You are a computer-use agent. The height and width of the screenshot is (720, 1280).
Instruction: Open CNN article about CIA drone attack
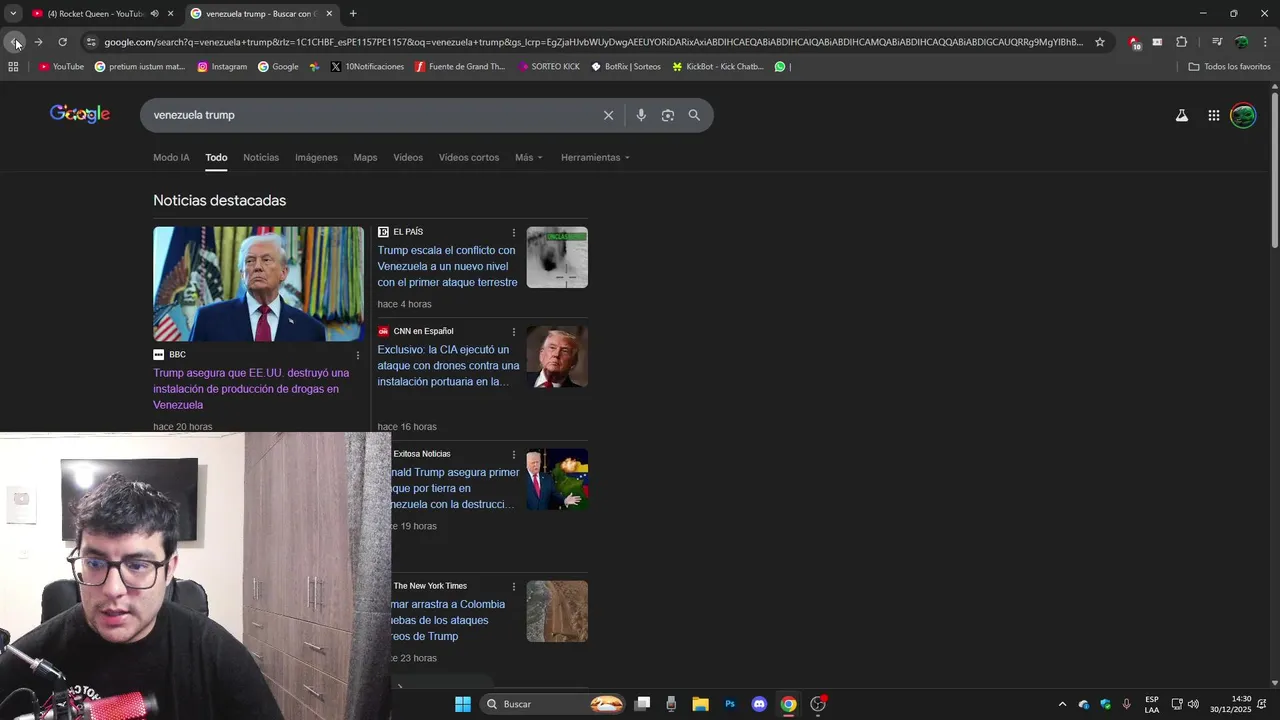coord(448,365)
